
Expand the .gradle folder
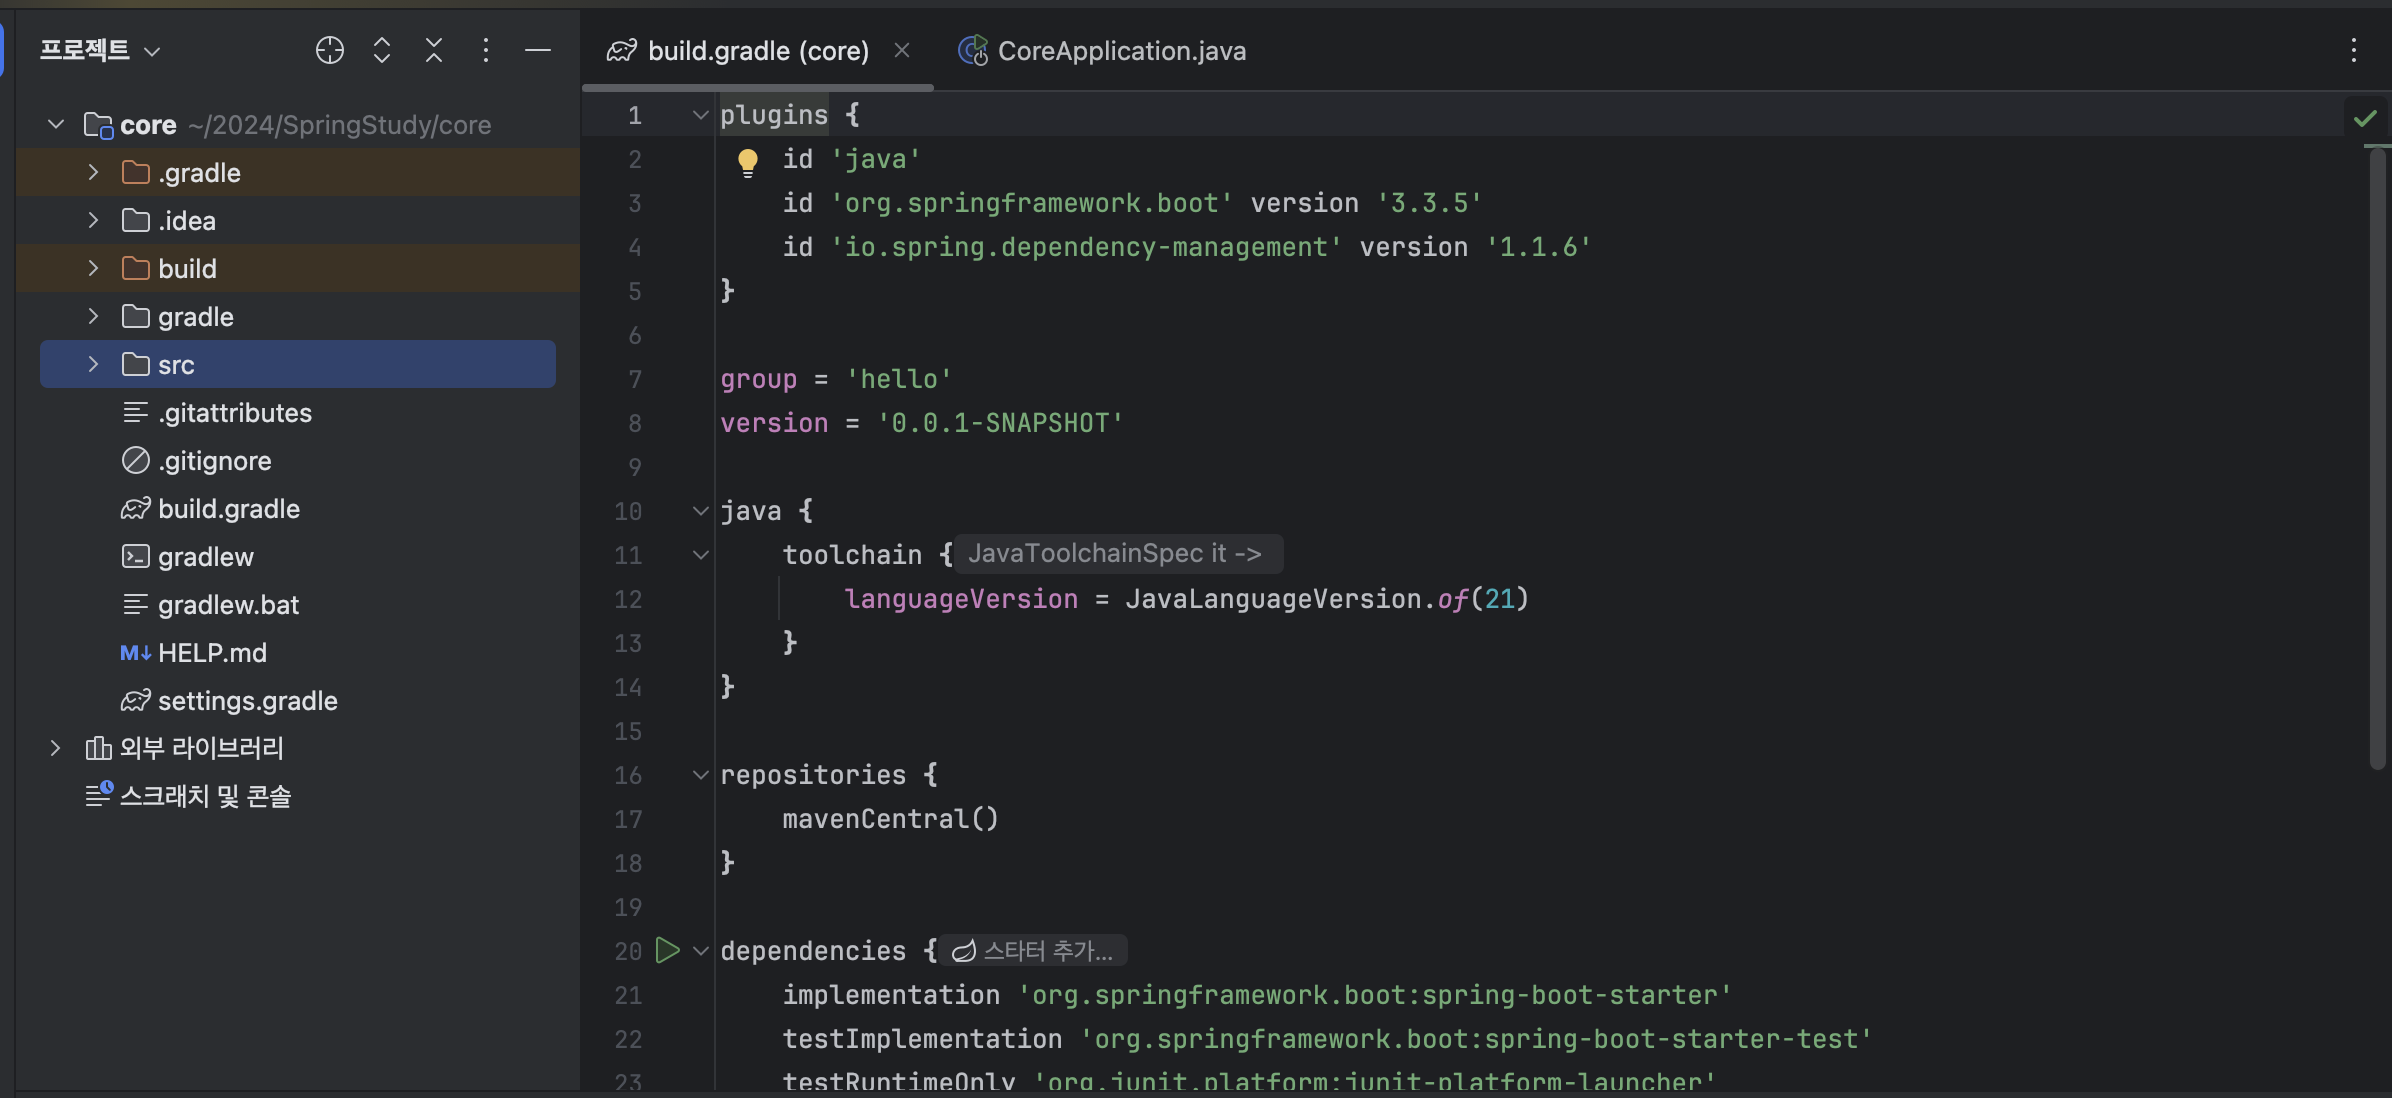[93, 172]
